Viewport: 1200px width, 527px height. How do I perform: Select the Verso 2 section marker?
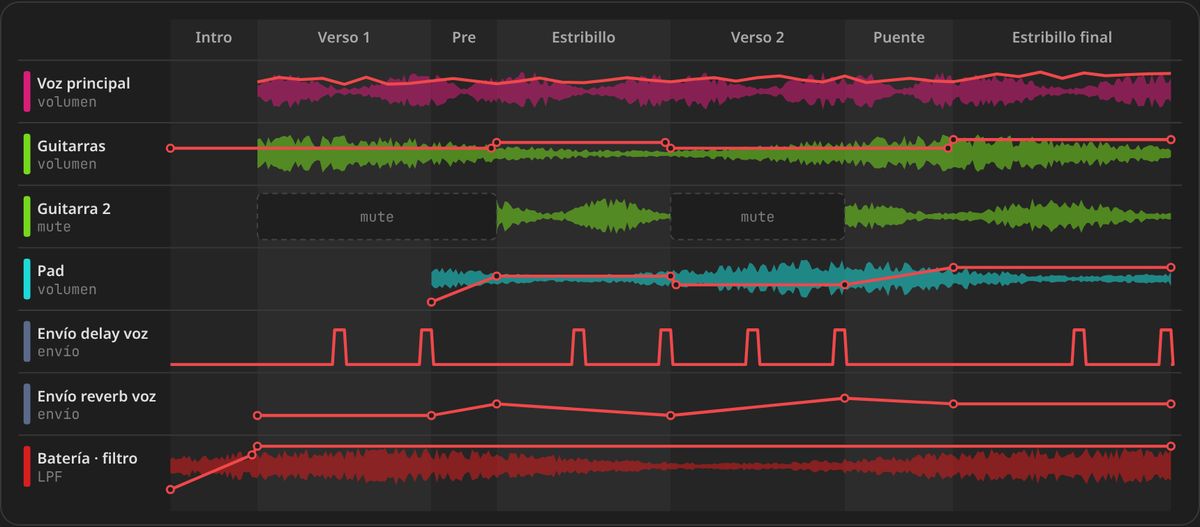pyautogui.click(x=757, y=37)
